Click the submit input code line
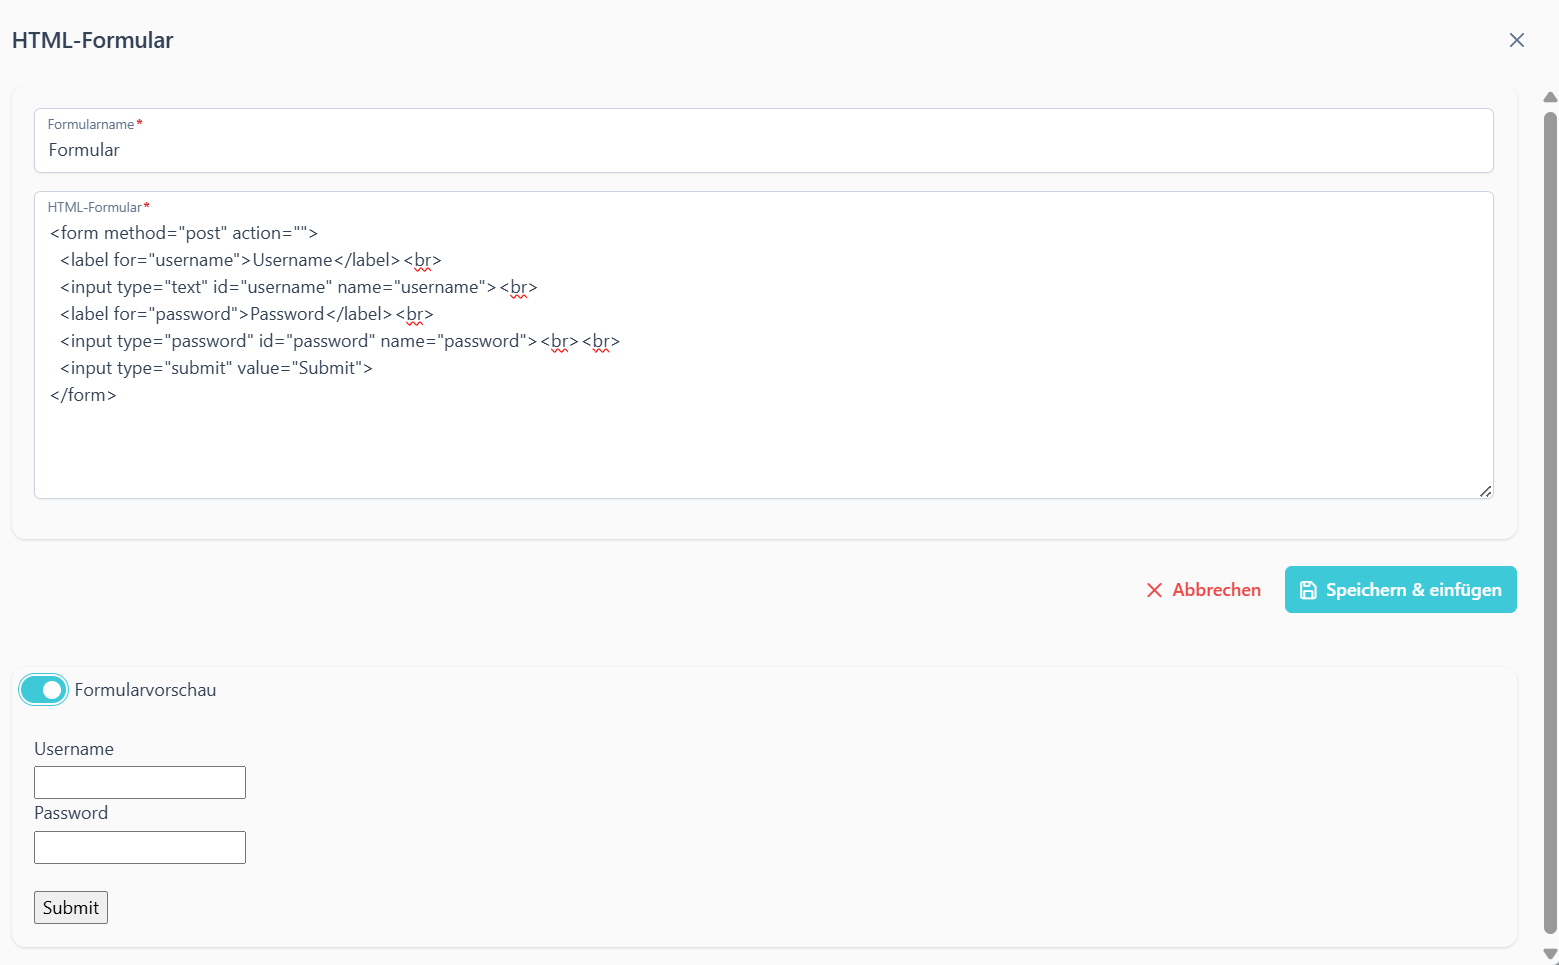This screenshot has height=965, width=1559. (216, 368)
